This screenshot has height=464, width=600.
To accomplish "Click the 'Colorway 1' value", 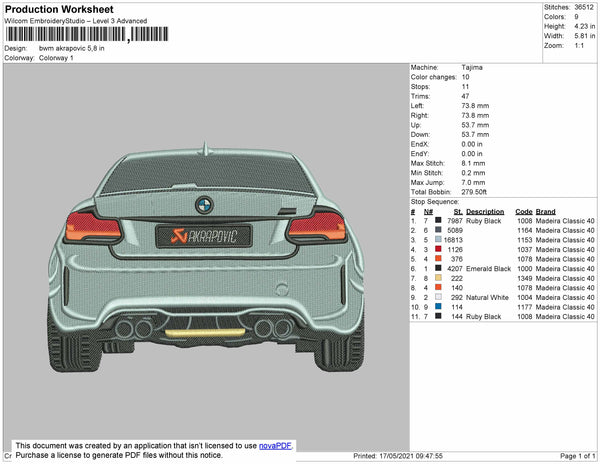I will coord(56,58).
